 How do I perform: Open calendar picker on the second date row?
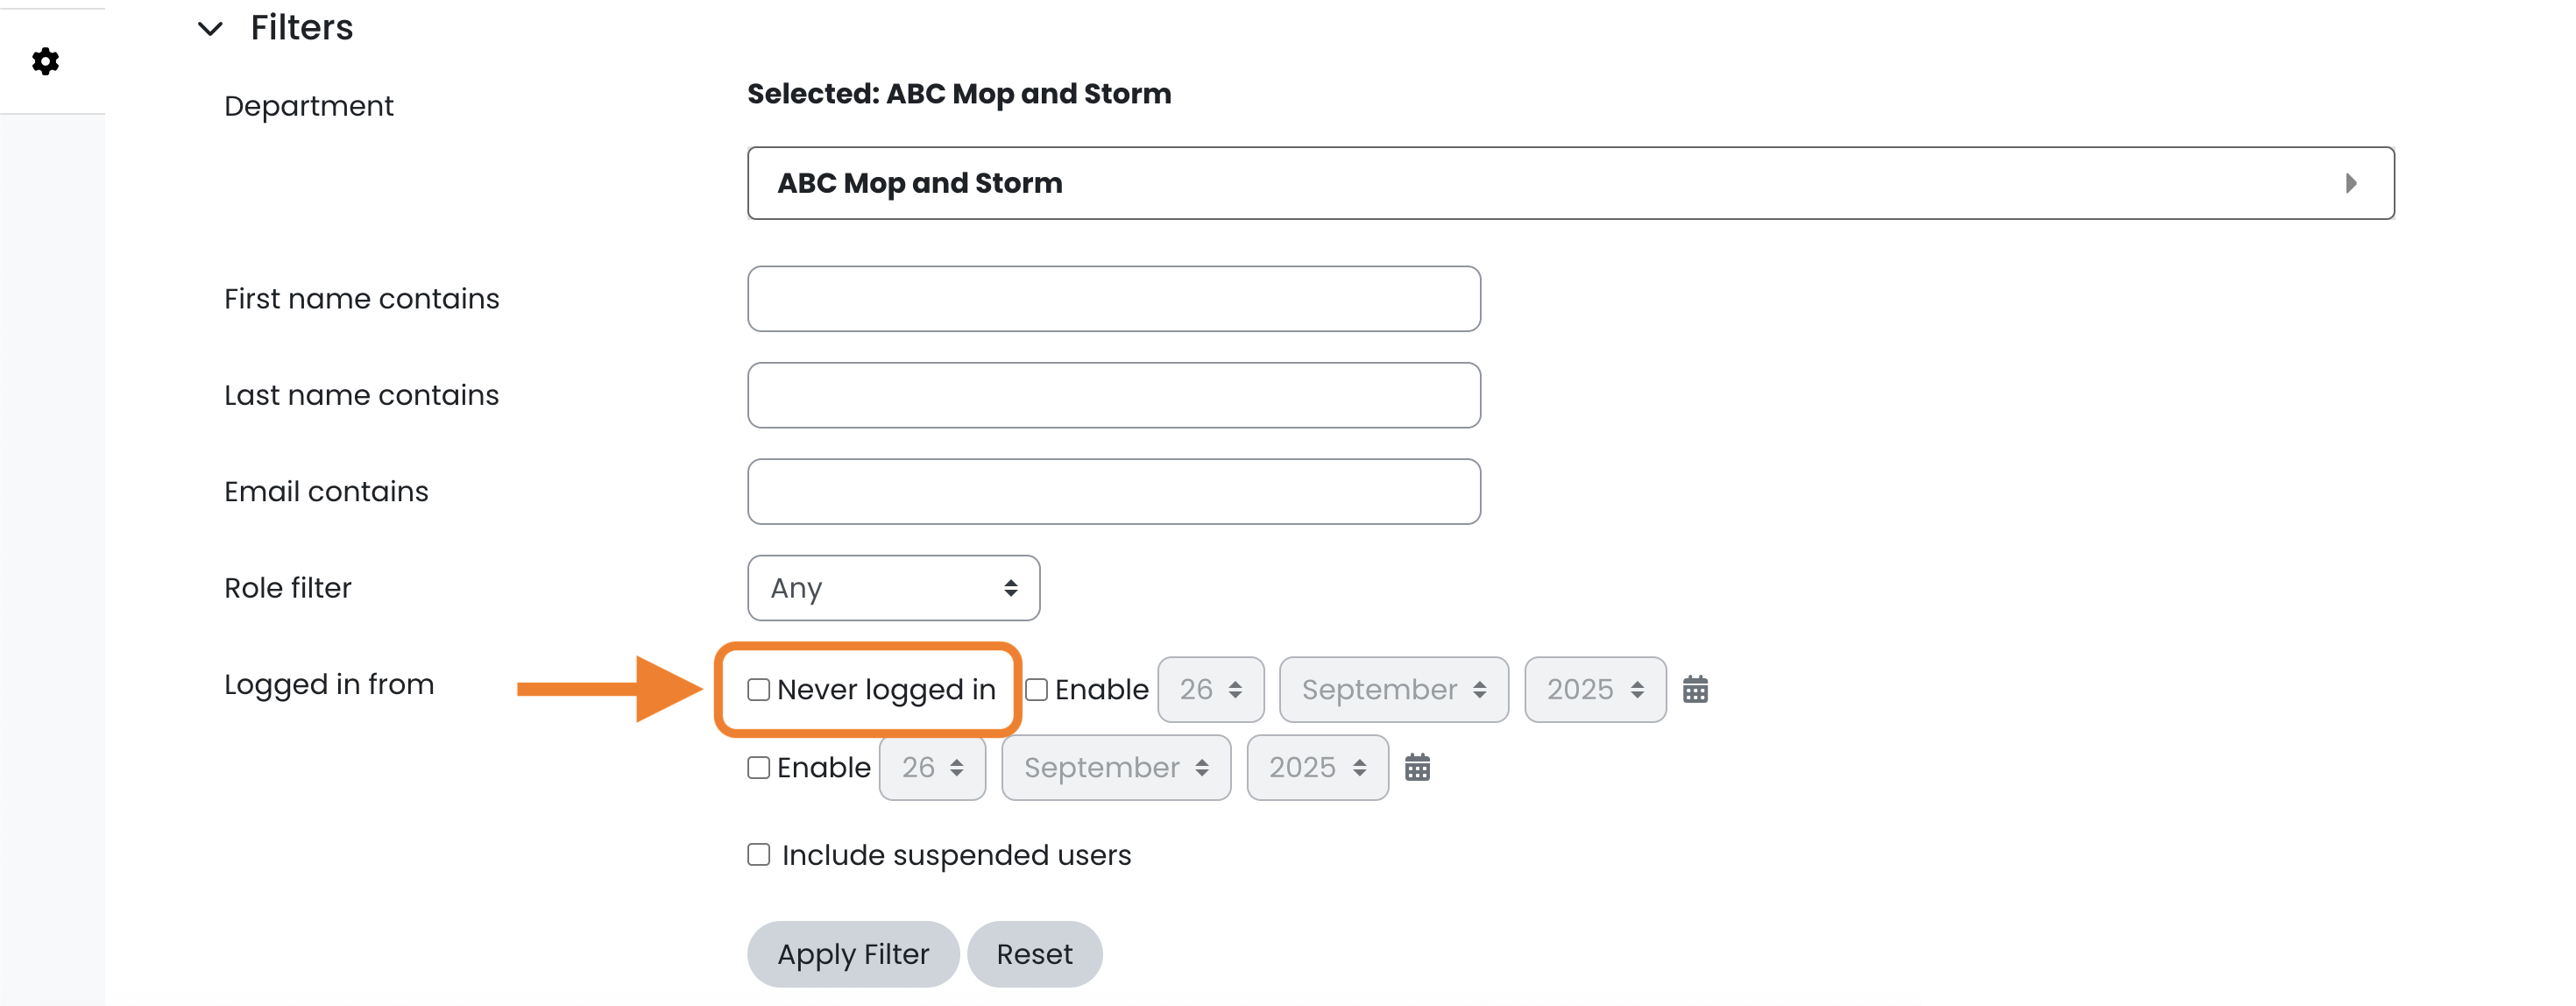(1417, 767)
